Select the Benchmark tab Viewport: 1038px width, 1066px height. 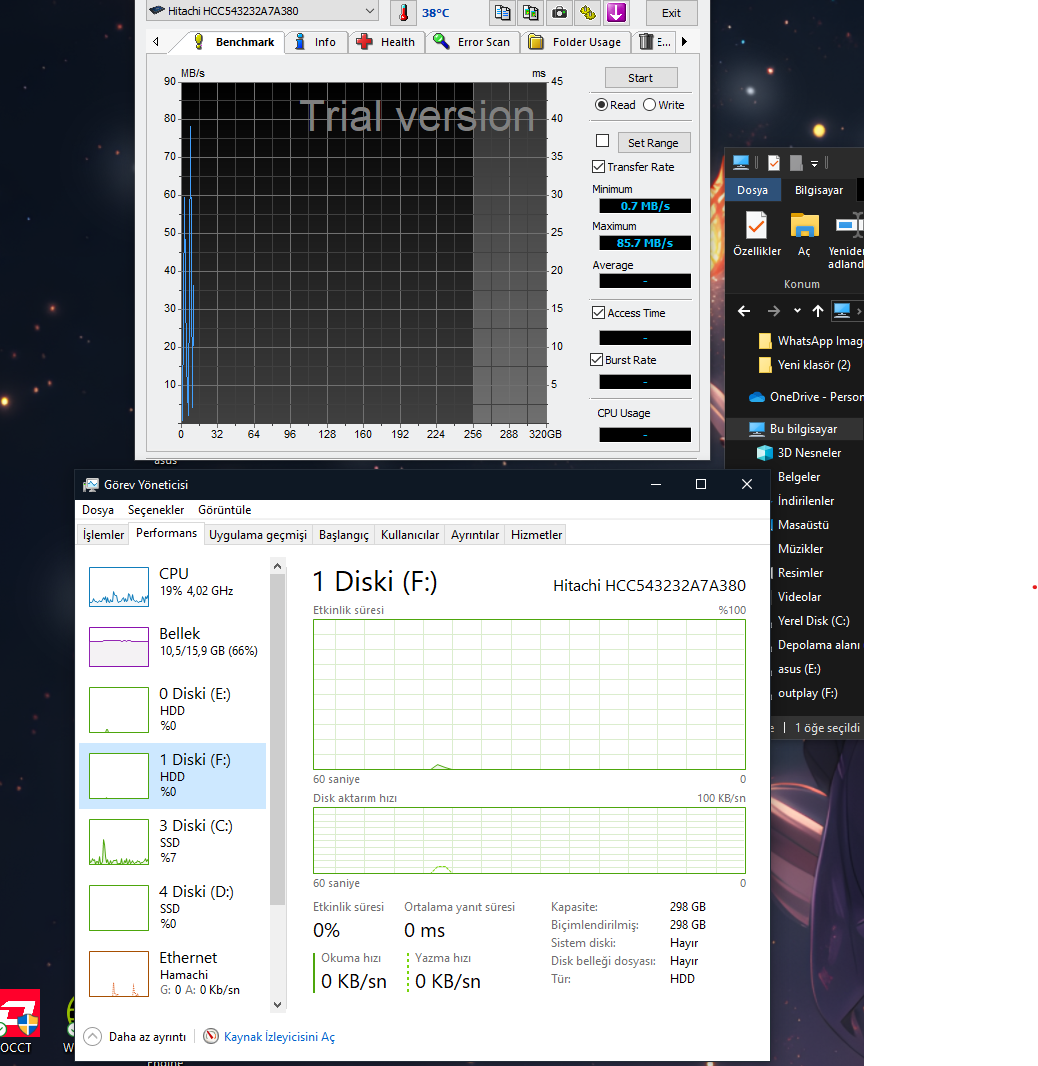pyautogui.click(x=233, y=42)
